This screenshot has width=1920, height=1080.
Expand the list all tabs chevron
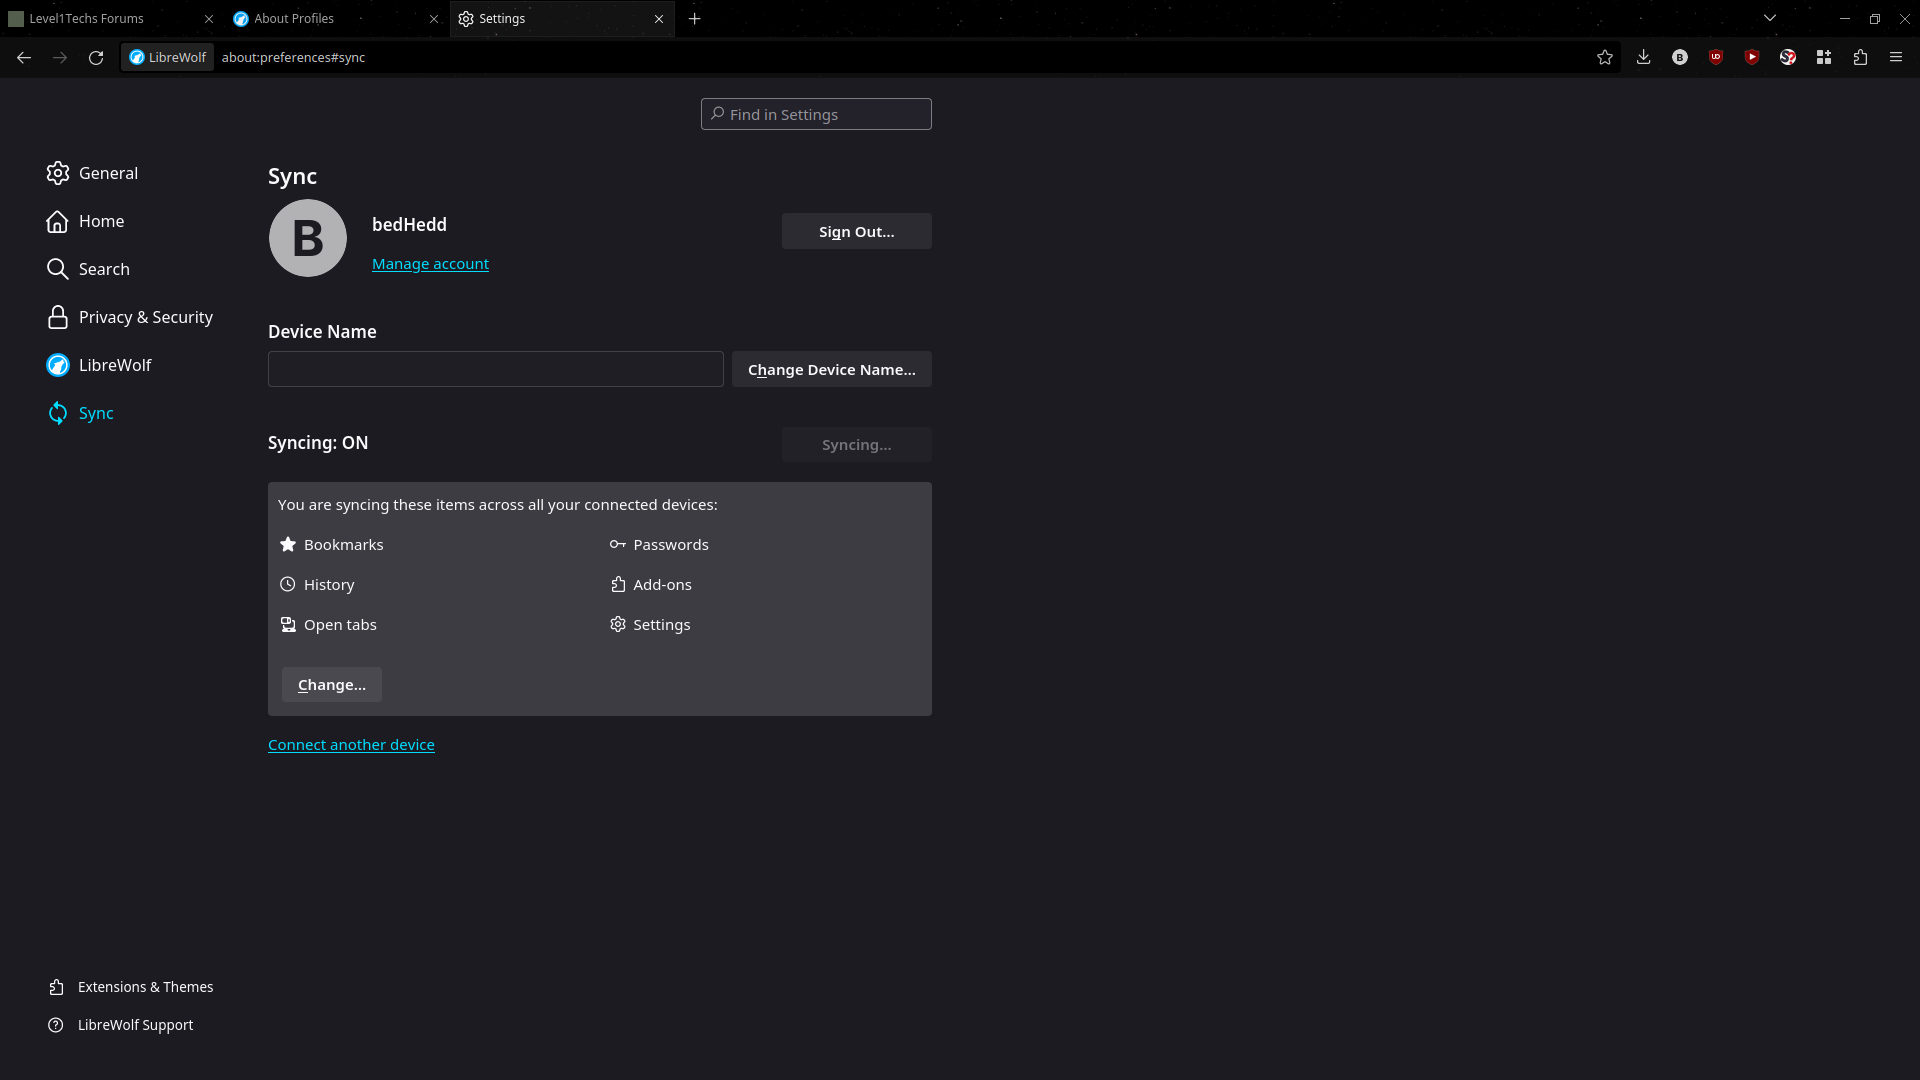pyautogui.click(x=1770, y=18)
